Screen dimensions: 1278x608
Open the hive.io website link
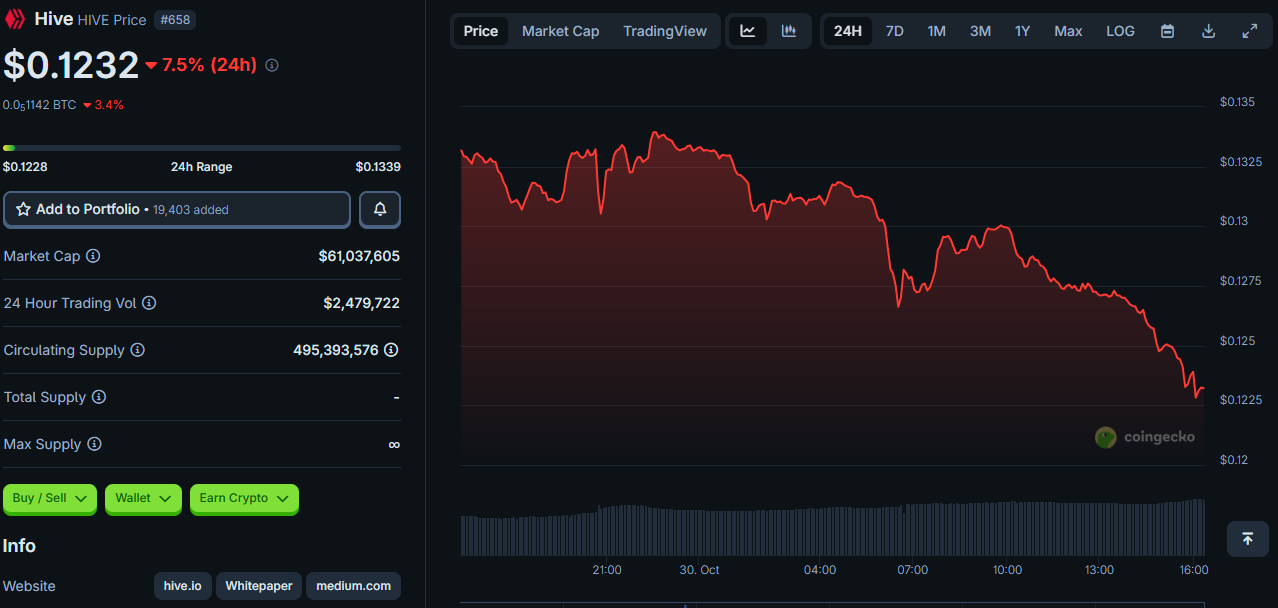tap(183, 586)
